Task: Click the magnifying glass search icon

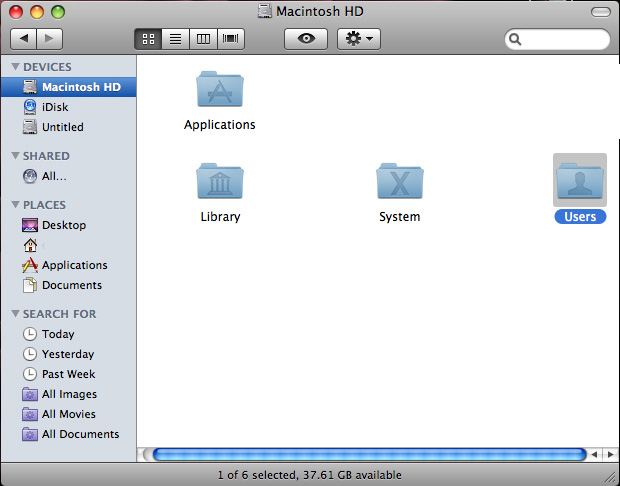Action: pyautogui.click(x=515, y=39)
